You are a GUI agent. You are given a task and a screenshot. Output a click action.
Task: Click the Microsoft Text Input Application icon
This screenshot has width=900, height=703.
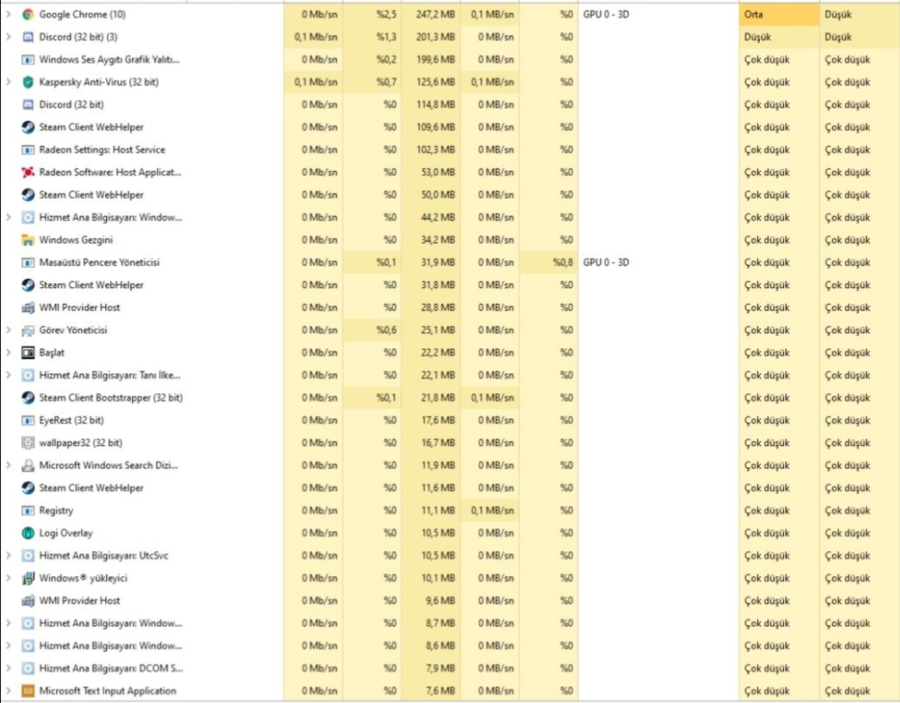tap(28, 691)
